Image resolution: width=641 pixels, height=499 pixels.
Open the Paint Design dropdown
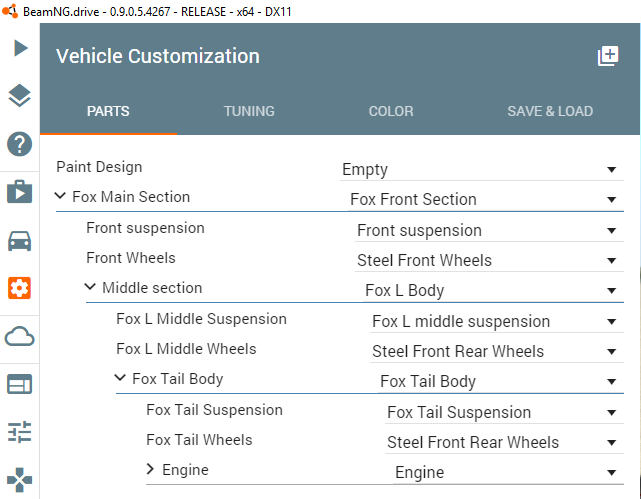[480, 170]
